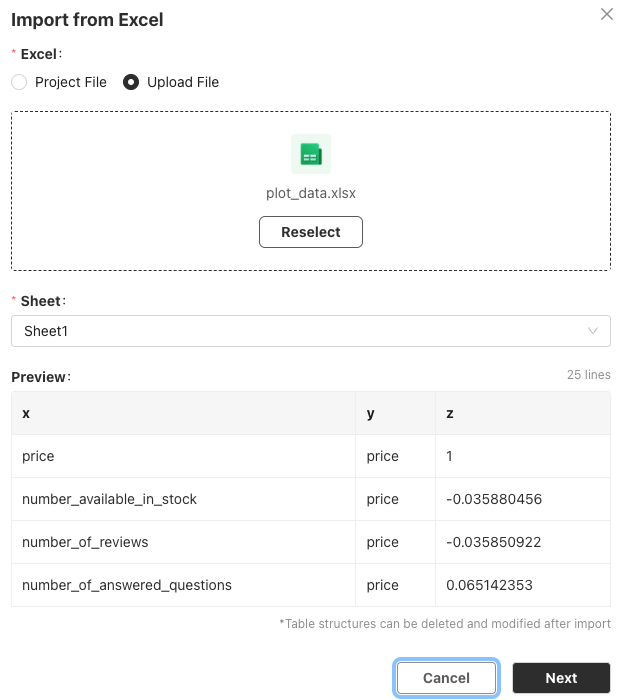The width and height of the screenshot is (624, 700).
Task: Select the Upload File radio option
Action: [x=131, y=82]
